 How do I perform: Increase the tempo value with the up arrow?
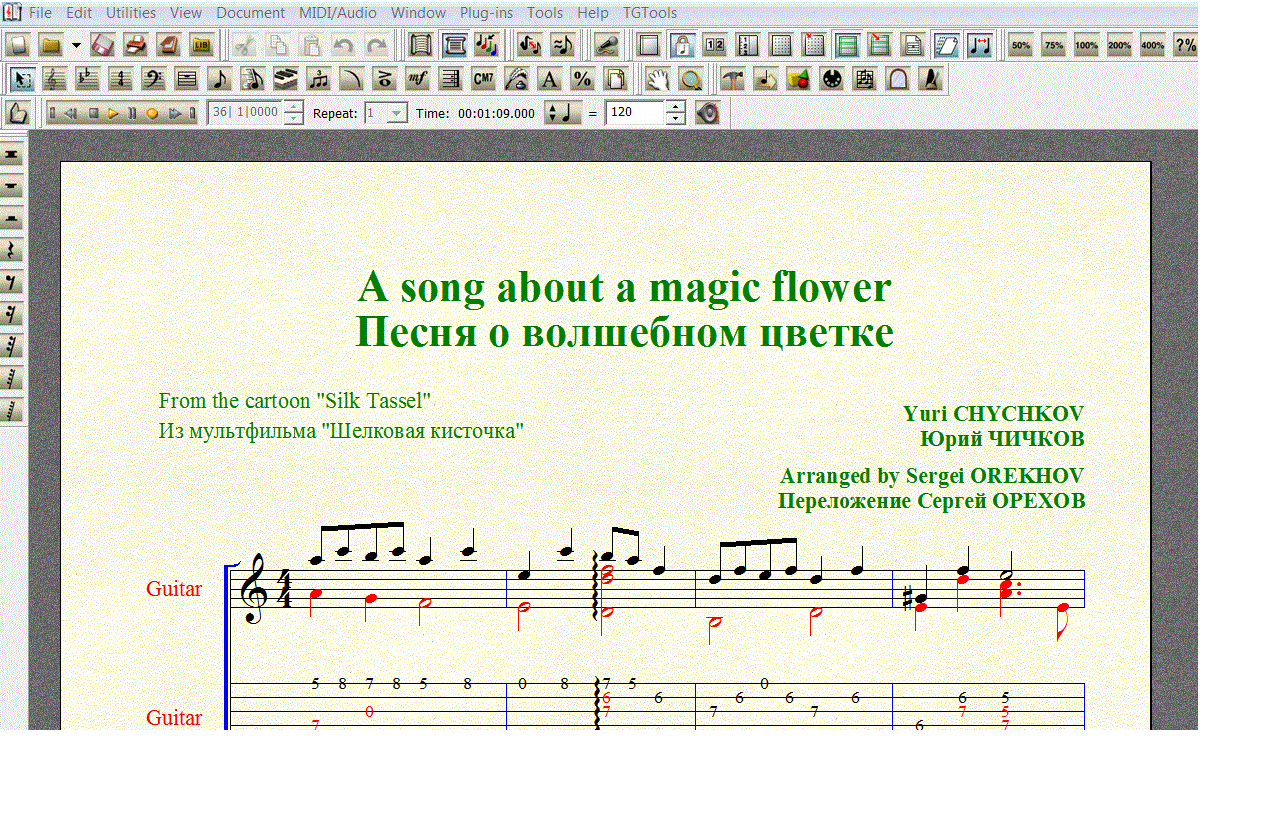point(676,107)
